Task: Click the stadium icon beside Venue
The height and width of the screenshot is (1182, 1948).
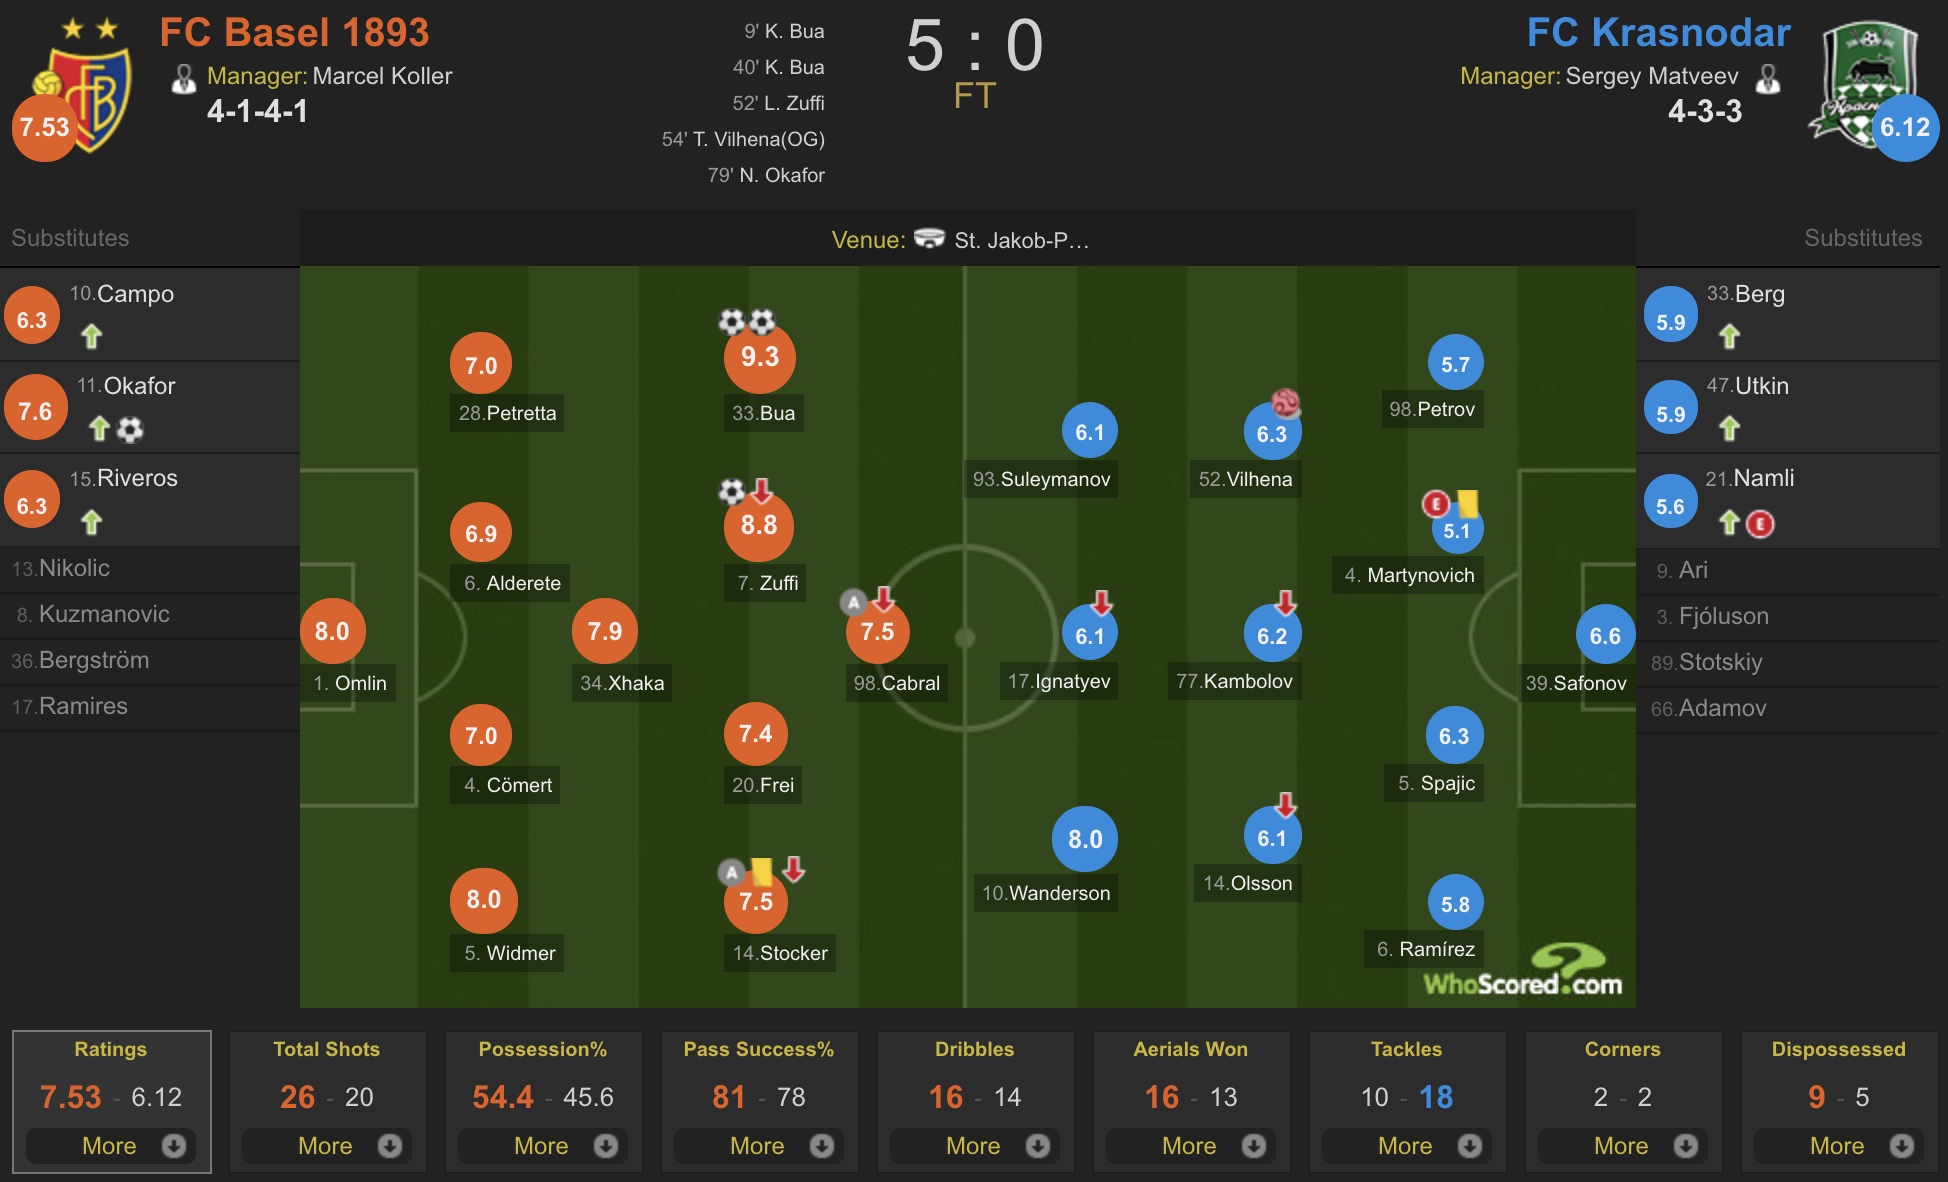Action: pyautogui.click(x=929, y=239)
